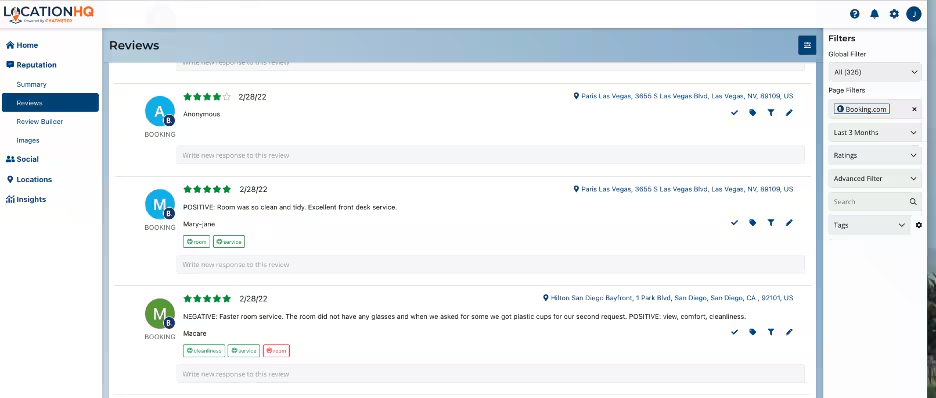
Task: Click response field under Macare review
Action: click(x=491, y=374)
